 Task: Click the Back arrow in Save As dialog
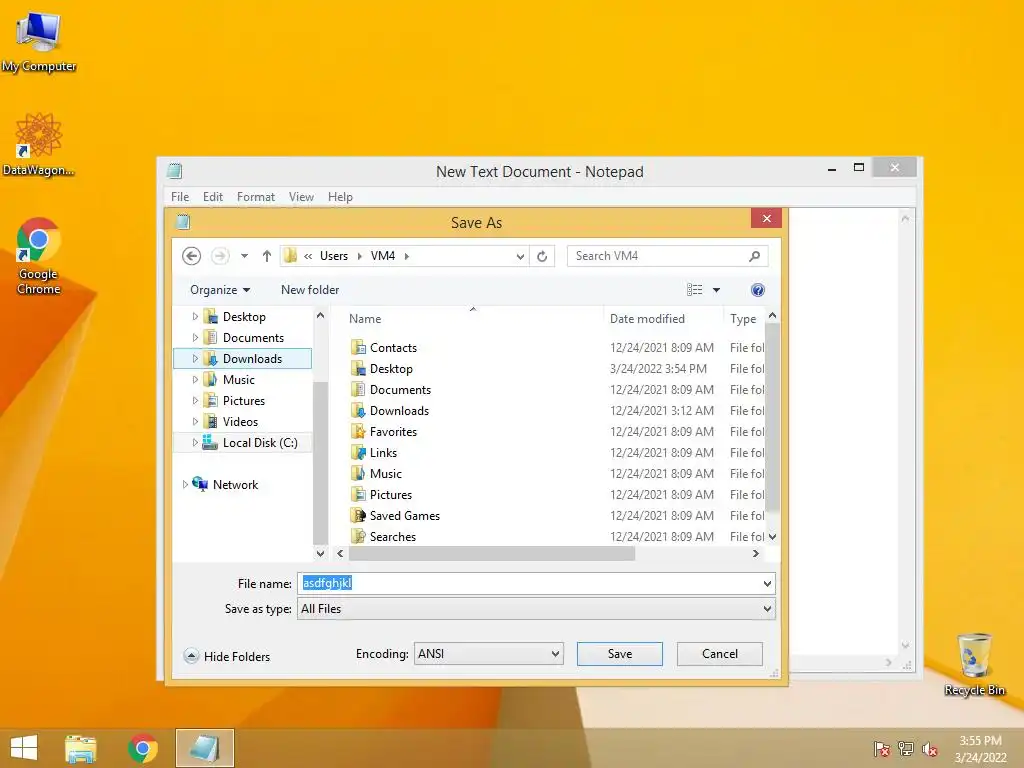pos(191,256)
